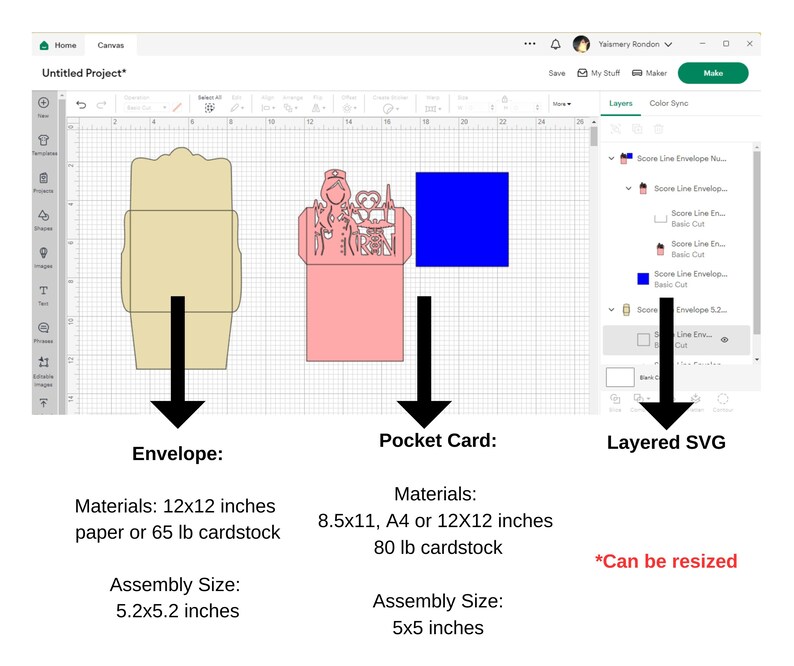This screenshot has width=794, height=666.
Task: Open the Create Sticker dropdown
Action: (390, 108)
